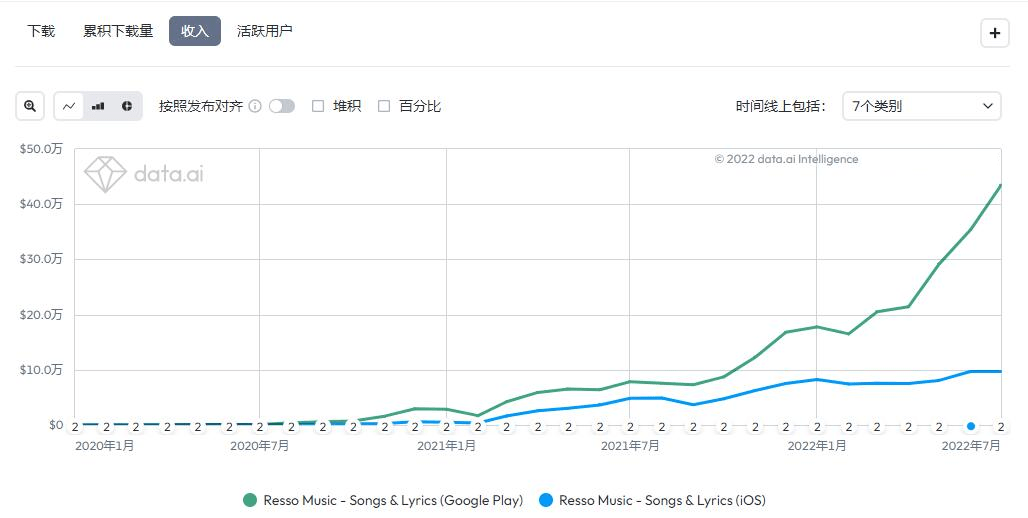The width and height of the screenshot is (1028, 518).
Task: Switch to bar chart view icon
Action: click(x=98, y=106)
